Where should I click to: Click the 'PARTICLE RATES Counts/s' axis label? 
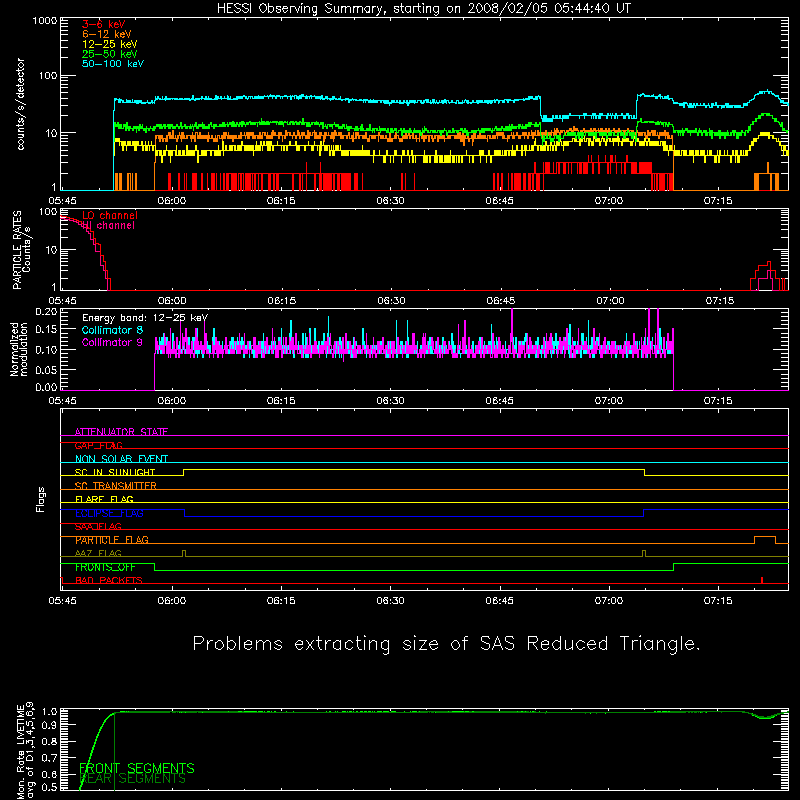click(x=21, y=250)
